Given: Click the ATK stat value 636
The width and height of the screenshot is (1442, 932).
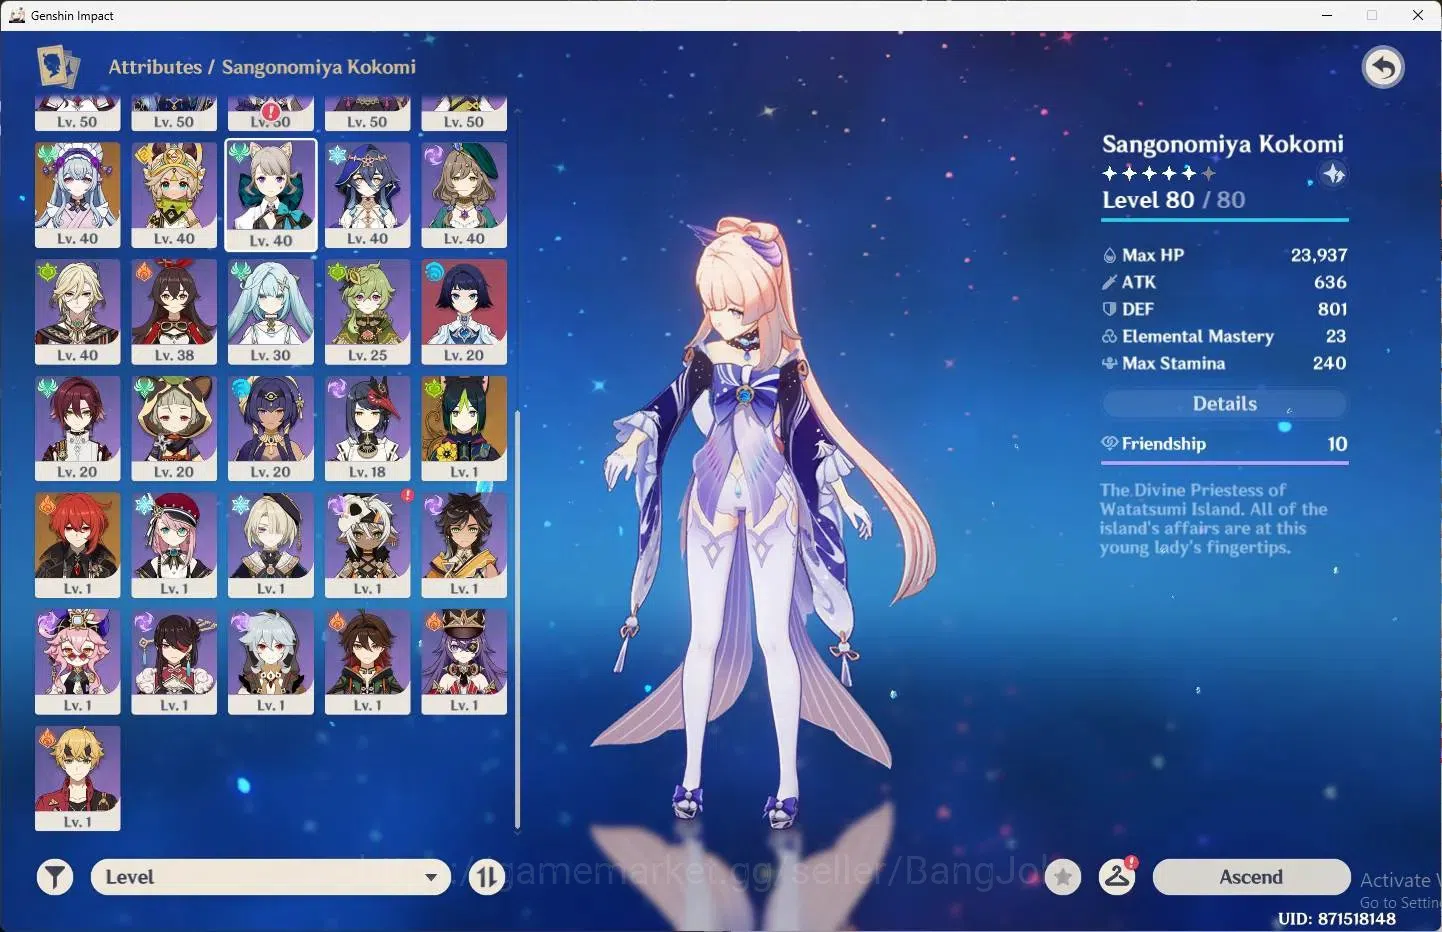Looking at the screenshot, I should point(1330,282).
